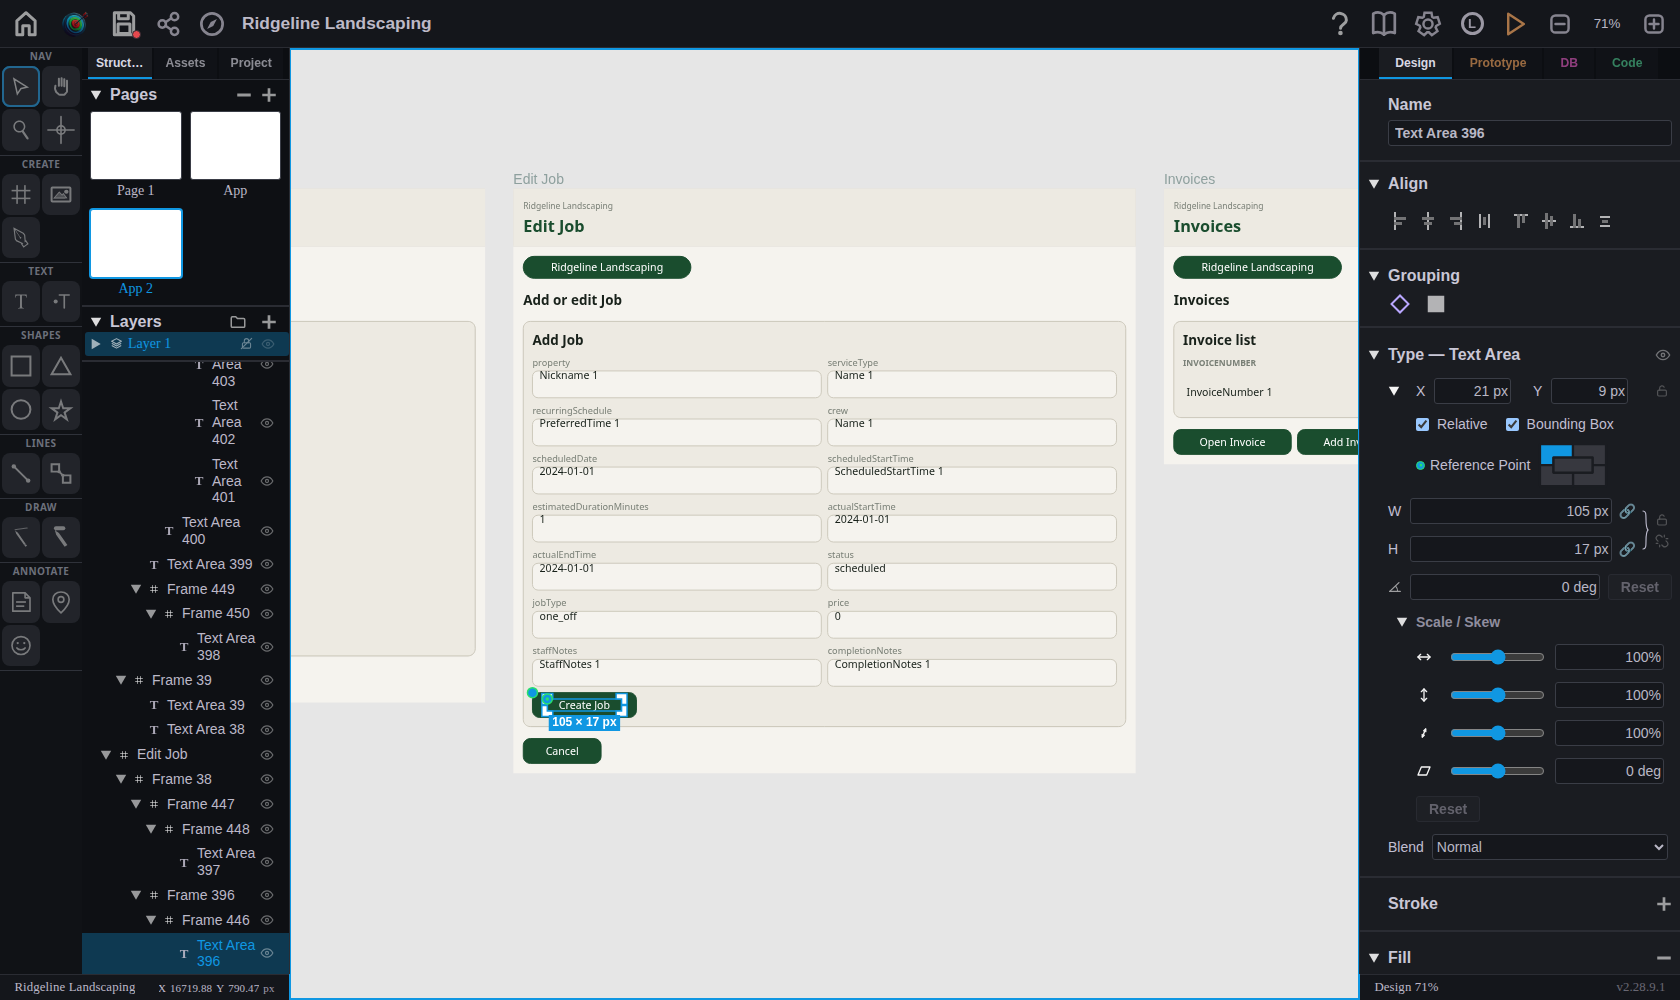Open settings gear icon

(x=1428, y=23)
